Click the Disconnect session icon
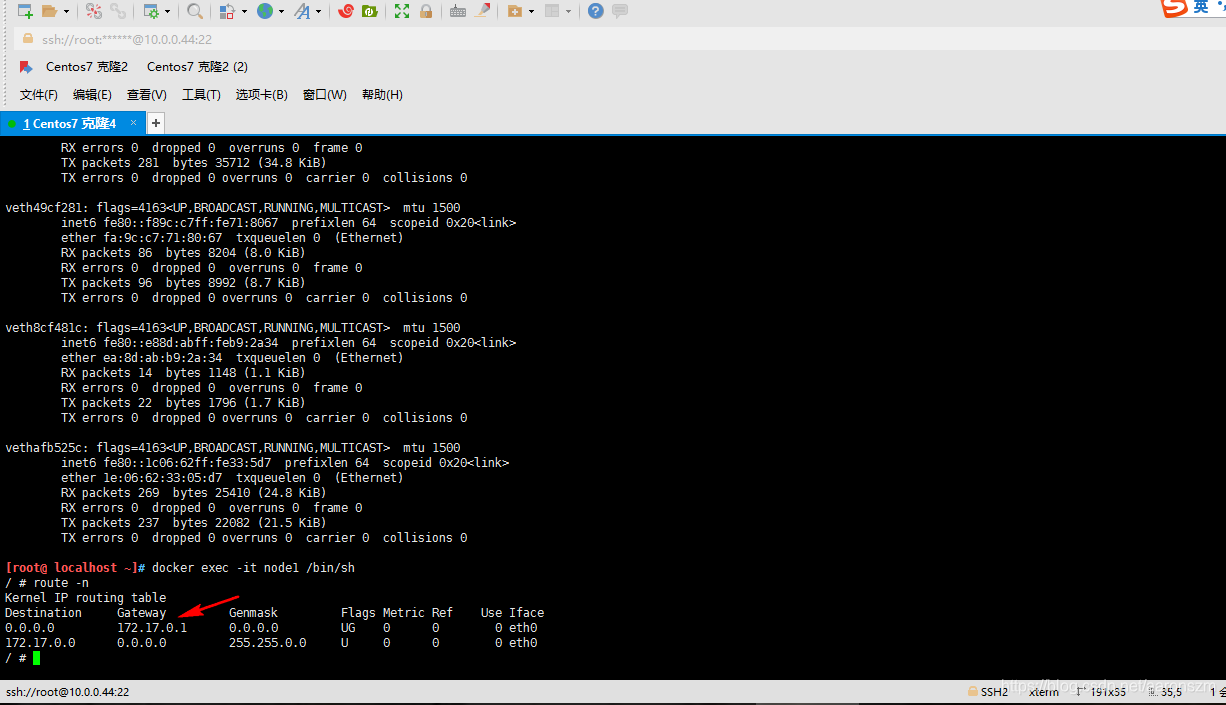 coord(94,11)
